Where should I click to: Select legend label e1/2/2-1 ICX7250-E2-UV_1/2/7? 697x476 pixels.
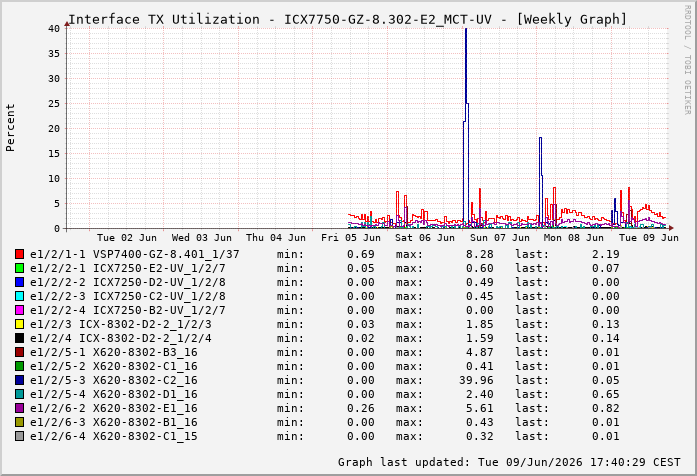(128, 268)
